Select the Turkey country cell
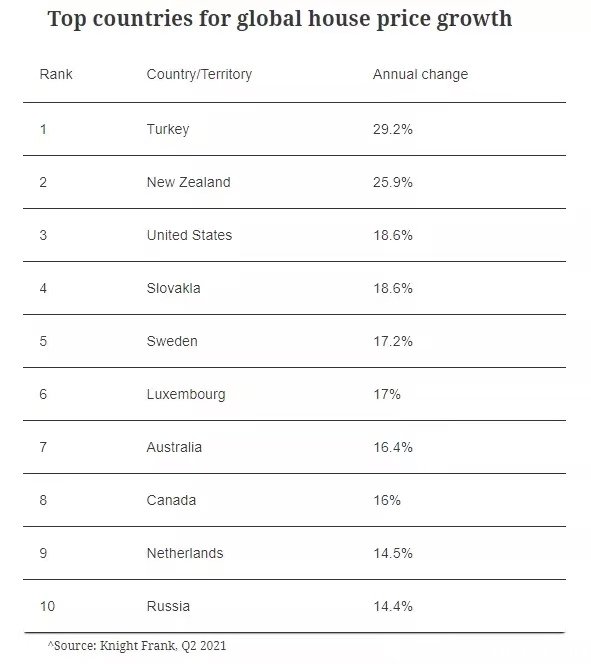Screen dimensions: 591x664 pyautogui.click(x=168, y=129)
